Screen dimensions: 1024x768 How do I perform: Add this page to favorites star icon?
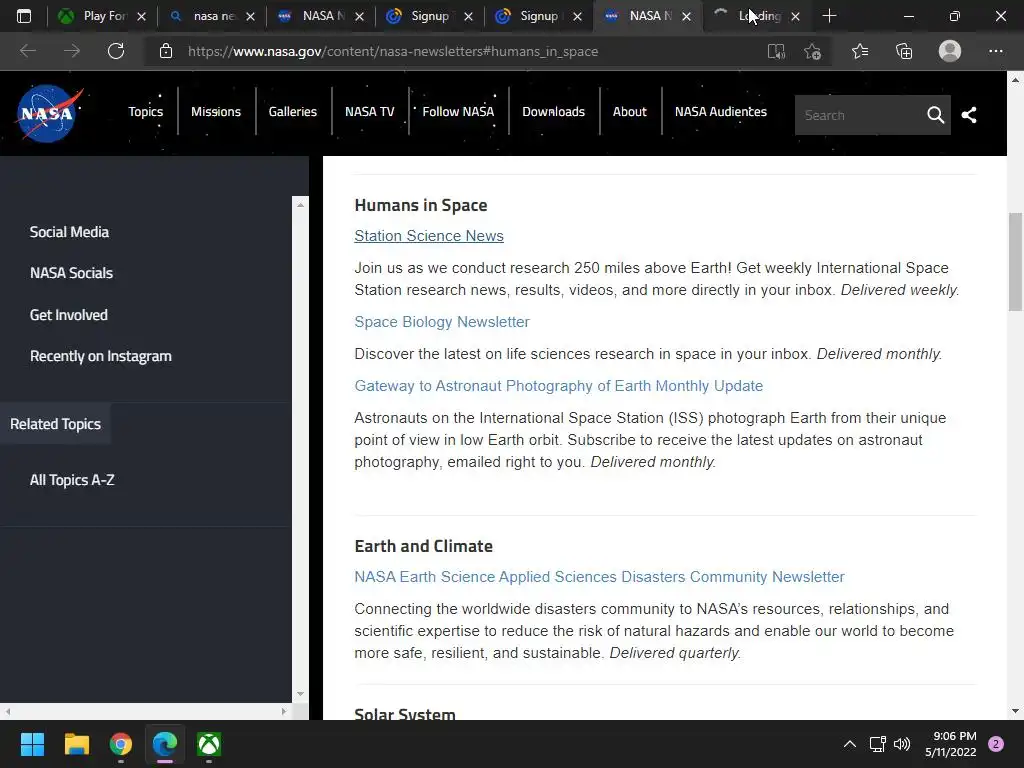pyautogui.click(x=812, y=51)
